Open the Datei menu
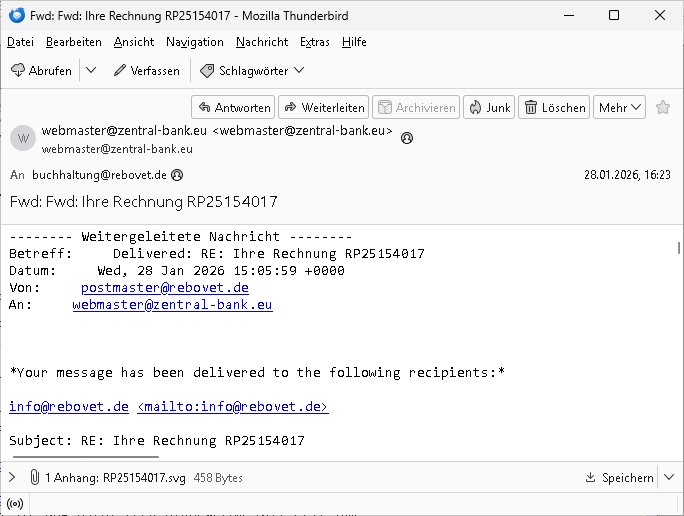Screen dimensions: 684x516 [x=20, y=42]
